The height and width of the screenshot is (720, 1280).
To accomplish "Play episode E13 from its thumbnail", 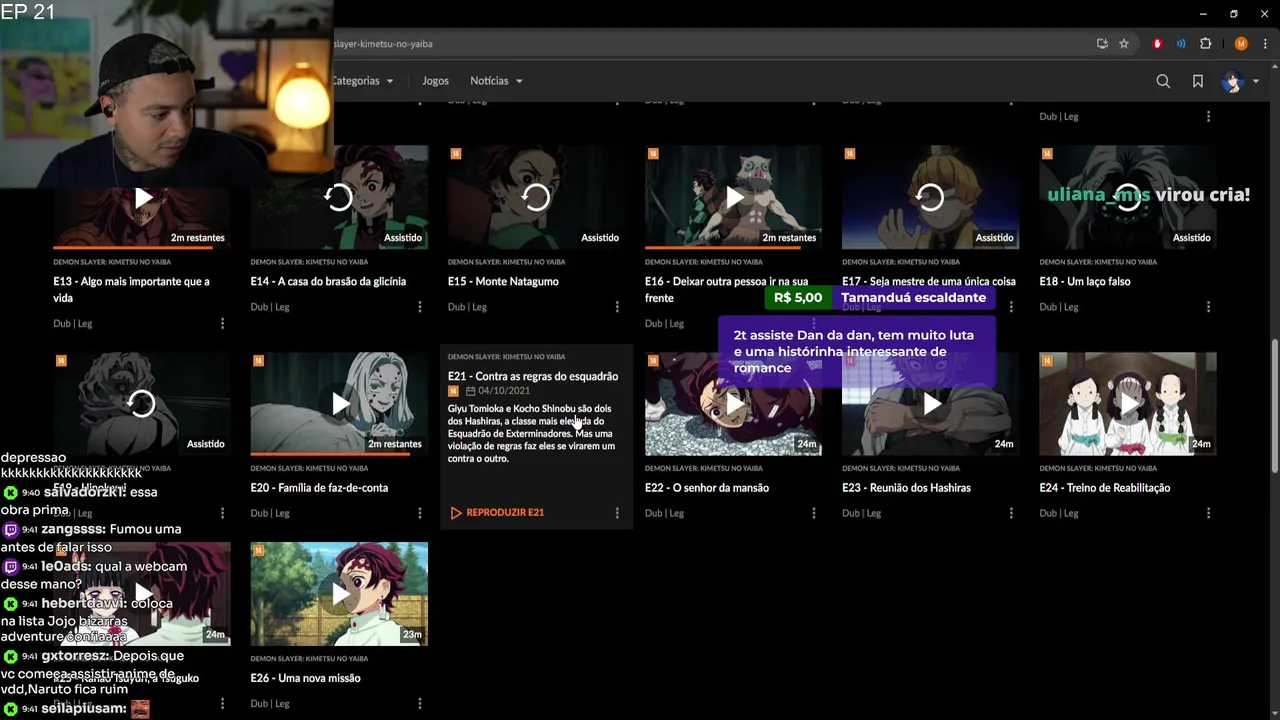I will 143,198.
